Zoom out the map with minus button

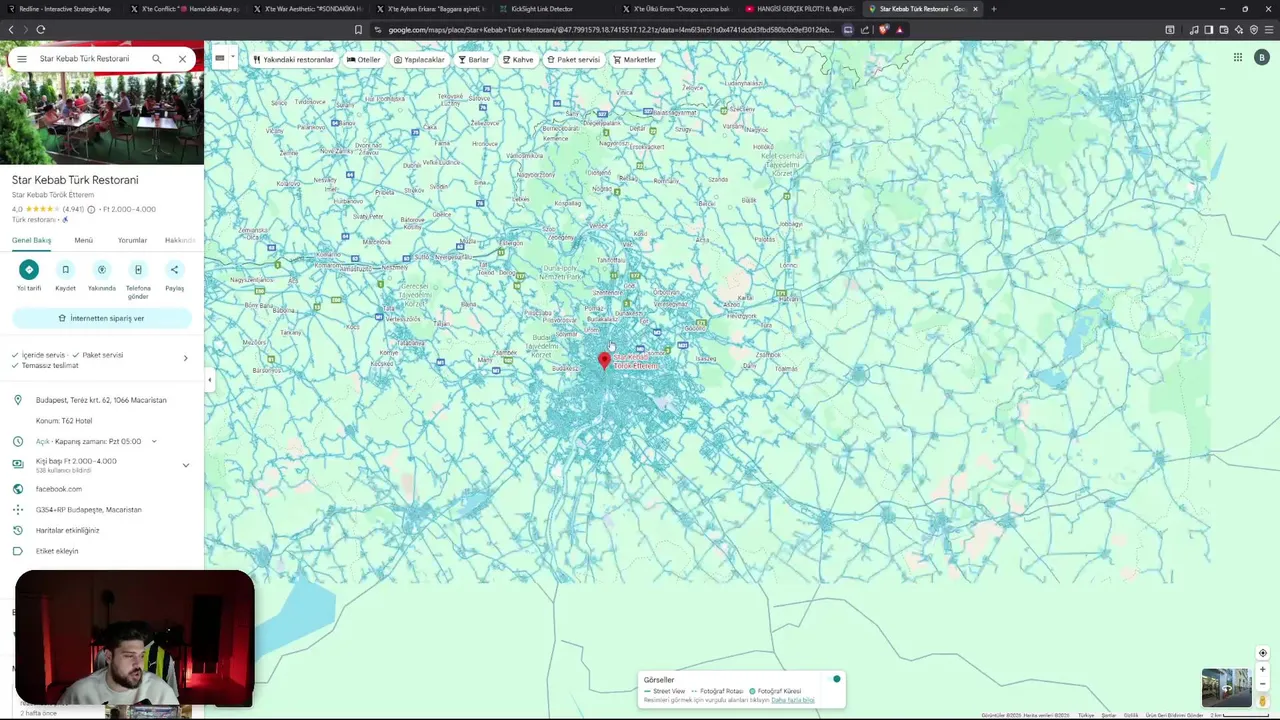coord(1263,684)
